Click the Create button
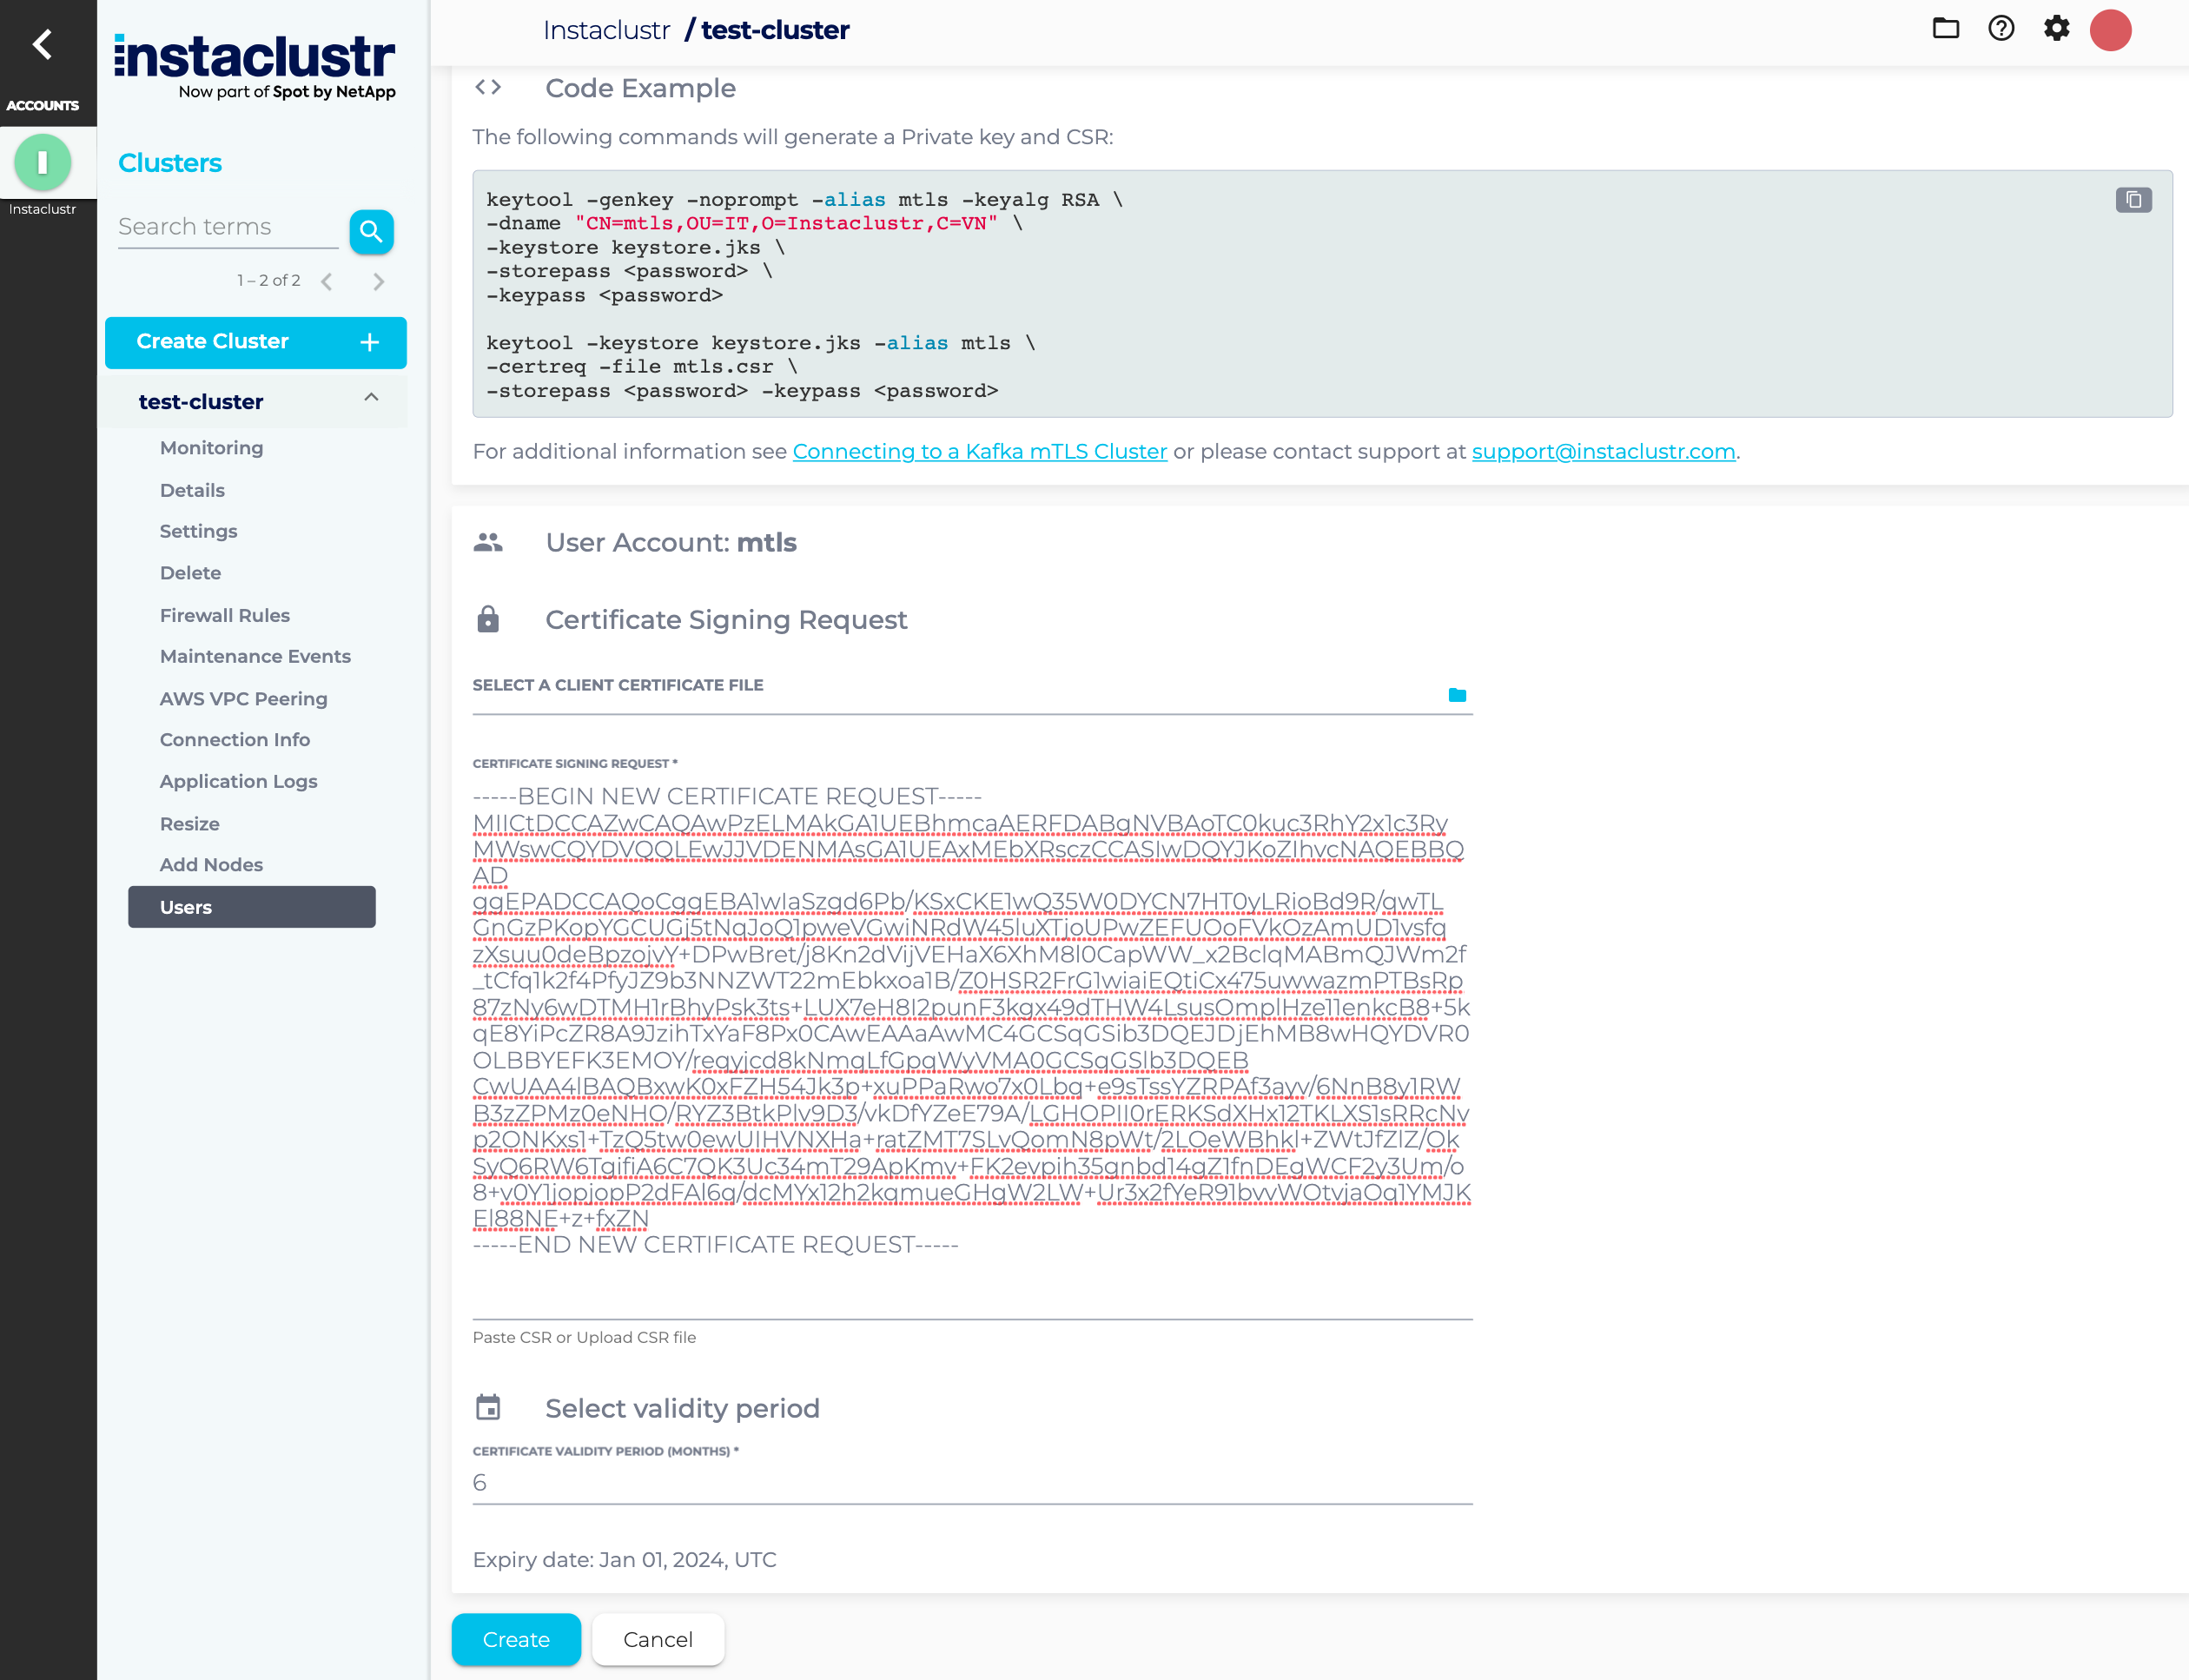Viewport: 2189px width, 1680px height. pyautogui.click(x=515, y=1639)
